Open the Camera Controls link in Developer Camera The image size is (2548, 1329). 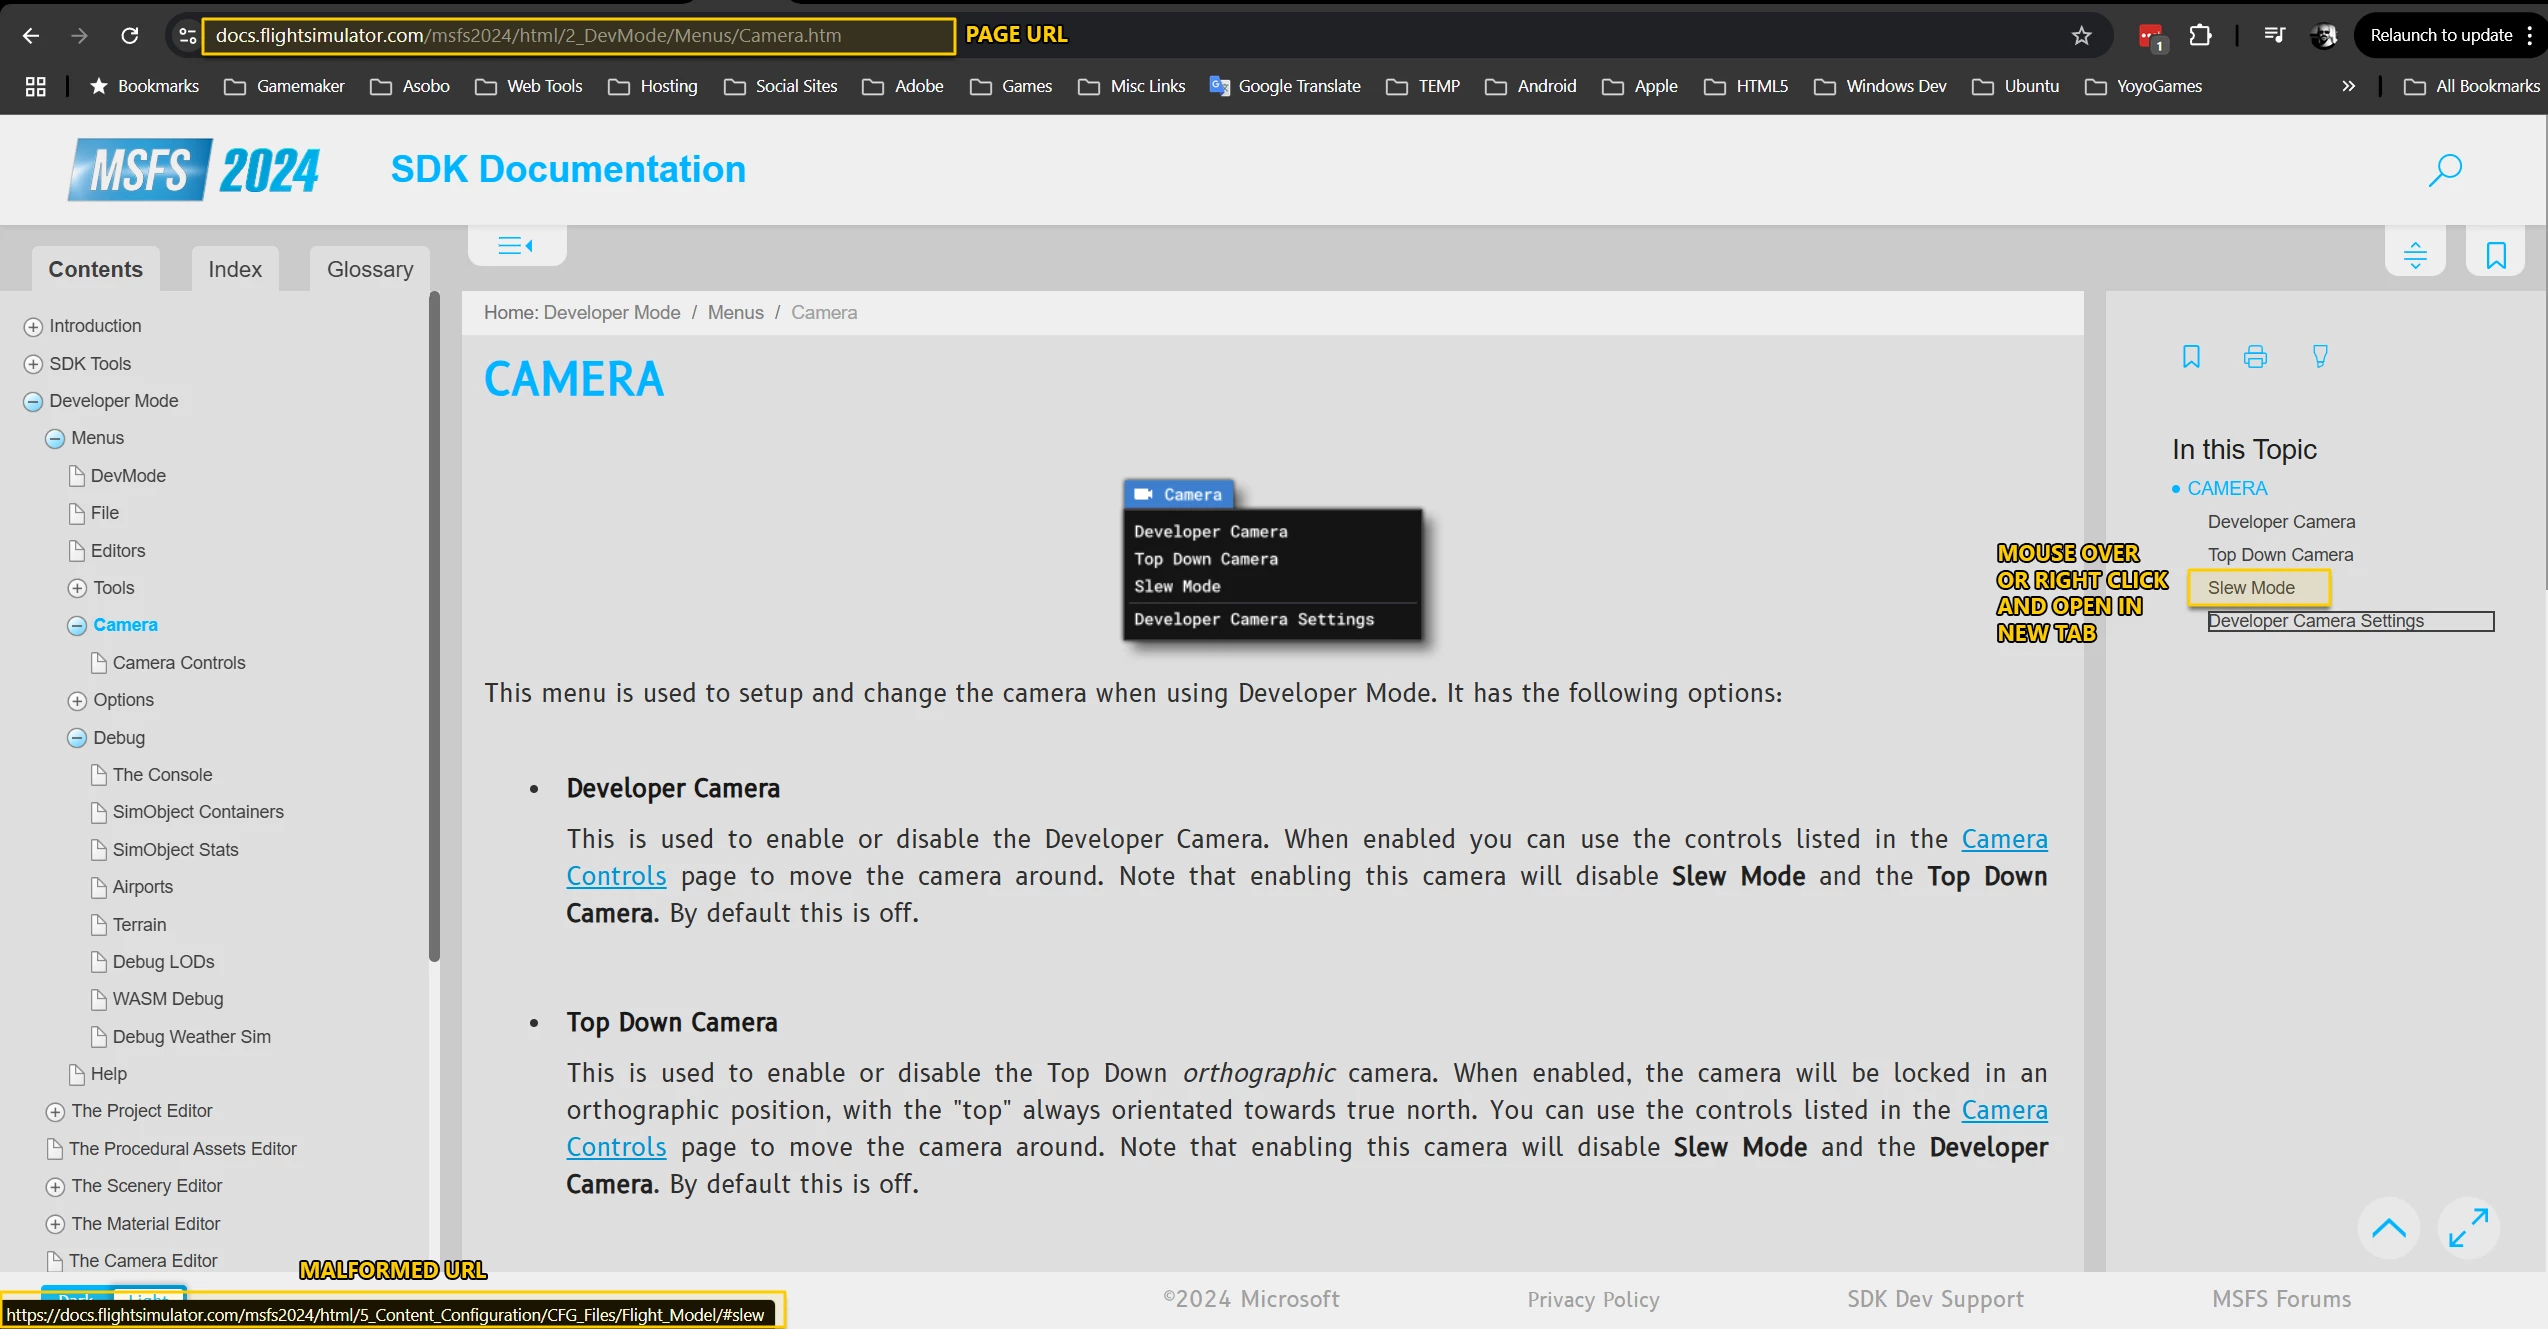pyautogui.click(x=2003, y=839)
